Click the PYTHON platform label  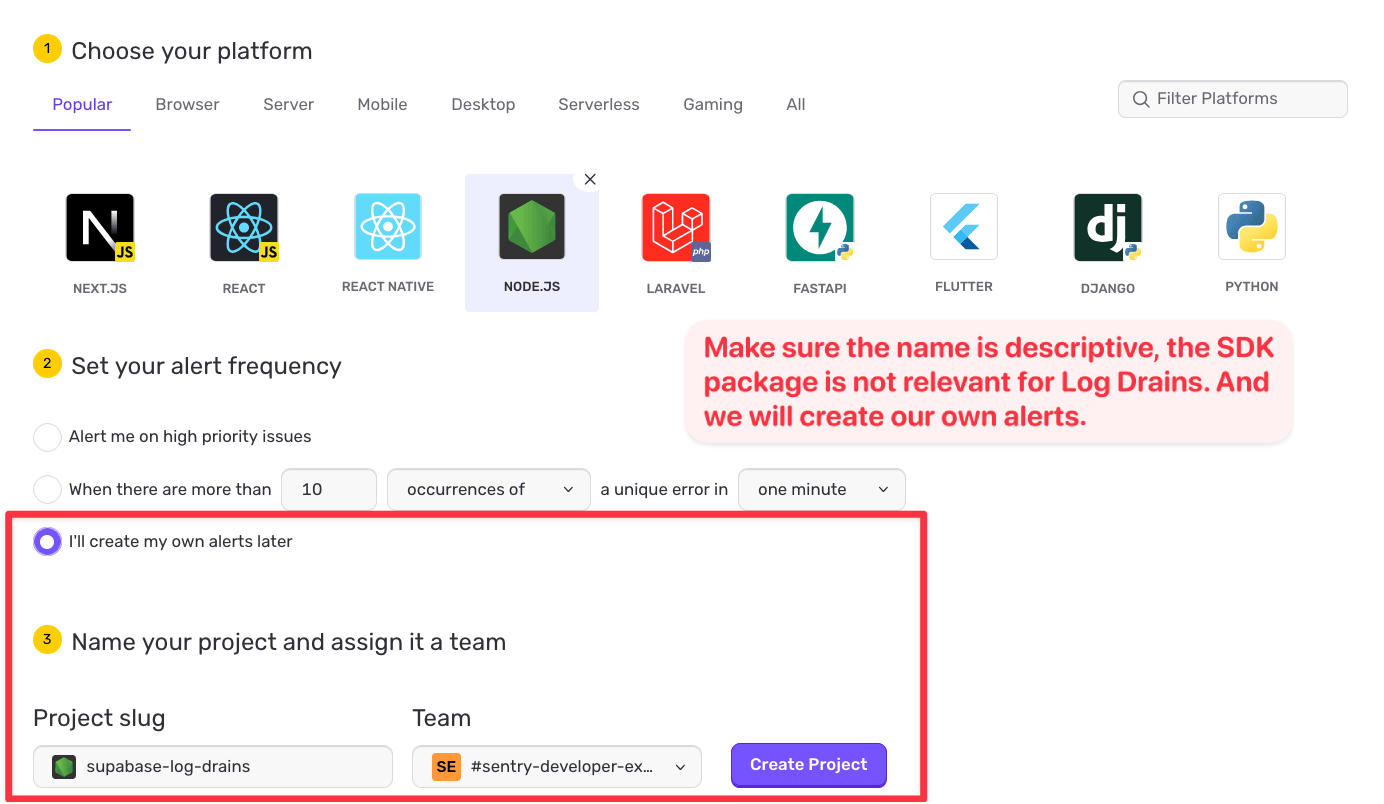point(1252,287)
